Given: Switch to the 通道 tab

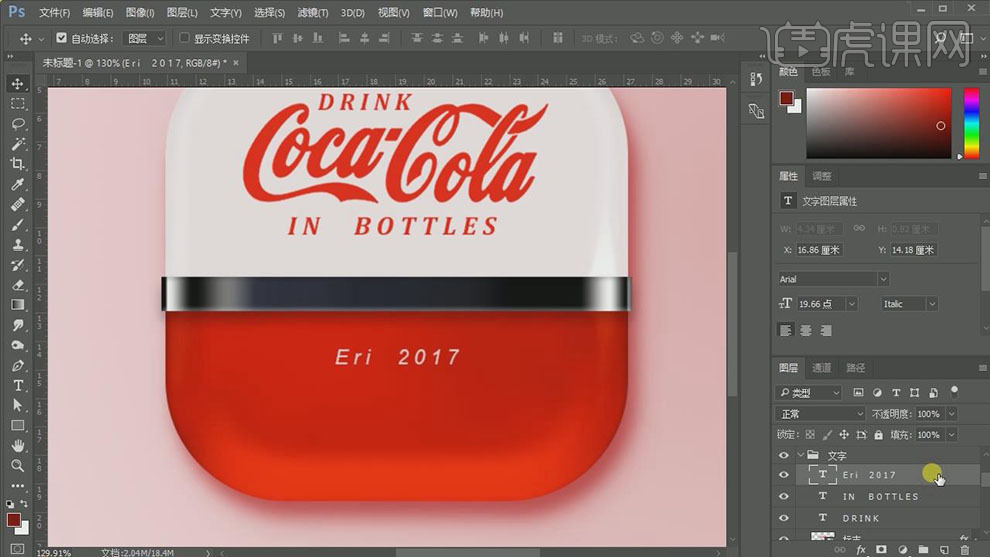Looking at the screenshot, I should (821, 367).
